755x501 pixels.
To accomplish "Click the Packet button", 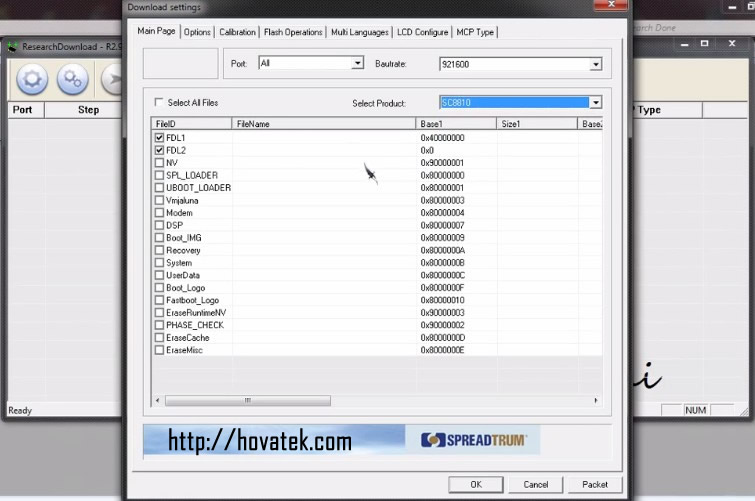I will click(595, 484).
